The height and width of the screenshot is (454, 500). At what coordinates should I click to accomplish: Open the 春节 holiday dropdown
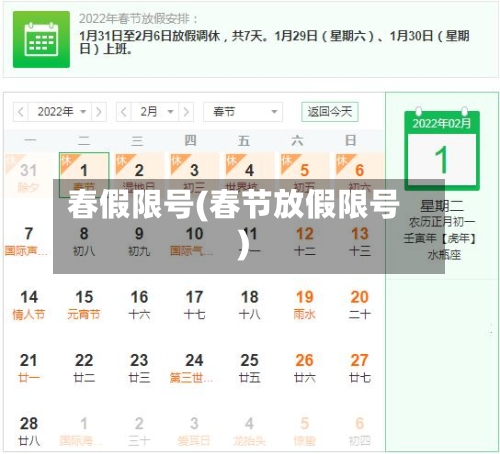[x=243, y=112]
